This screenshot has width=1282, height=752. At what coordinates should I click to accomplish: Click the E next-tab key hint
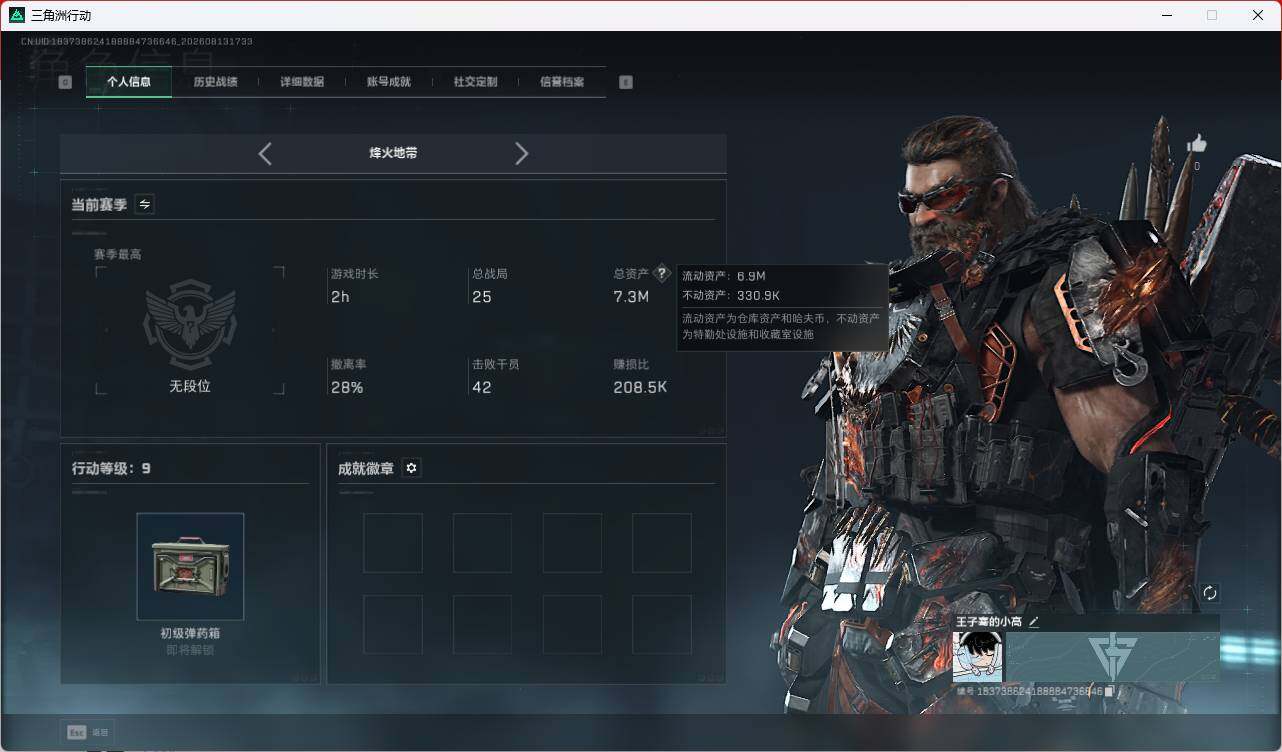coord(626,82)
